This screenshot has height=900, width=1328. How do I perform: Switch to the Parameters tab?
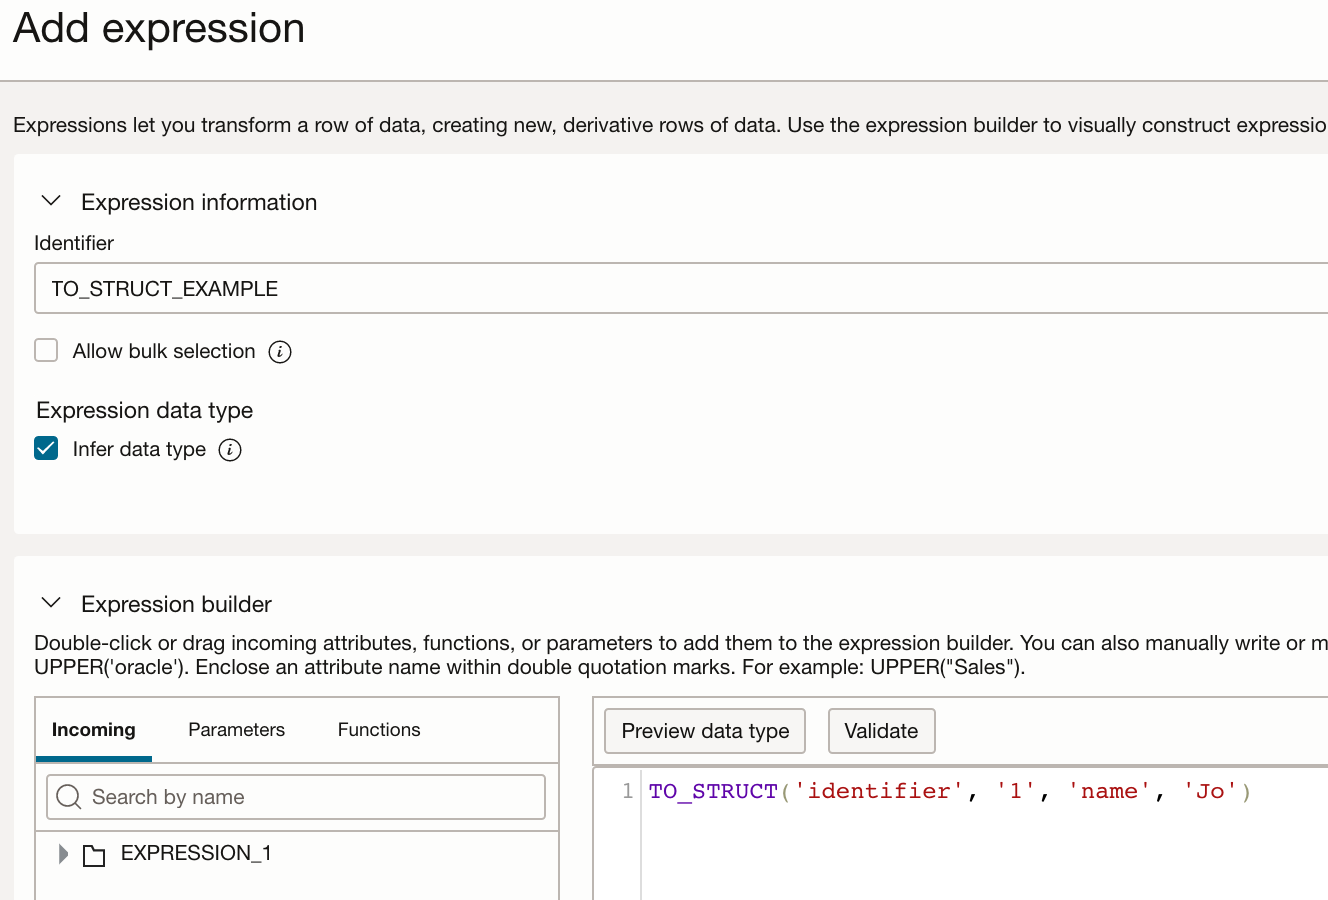click(x=236, y=730)
